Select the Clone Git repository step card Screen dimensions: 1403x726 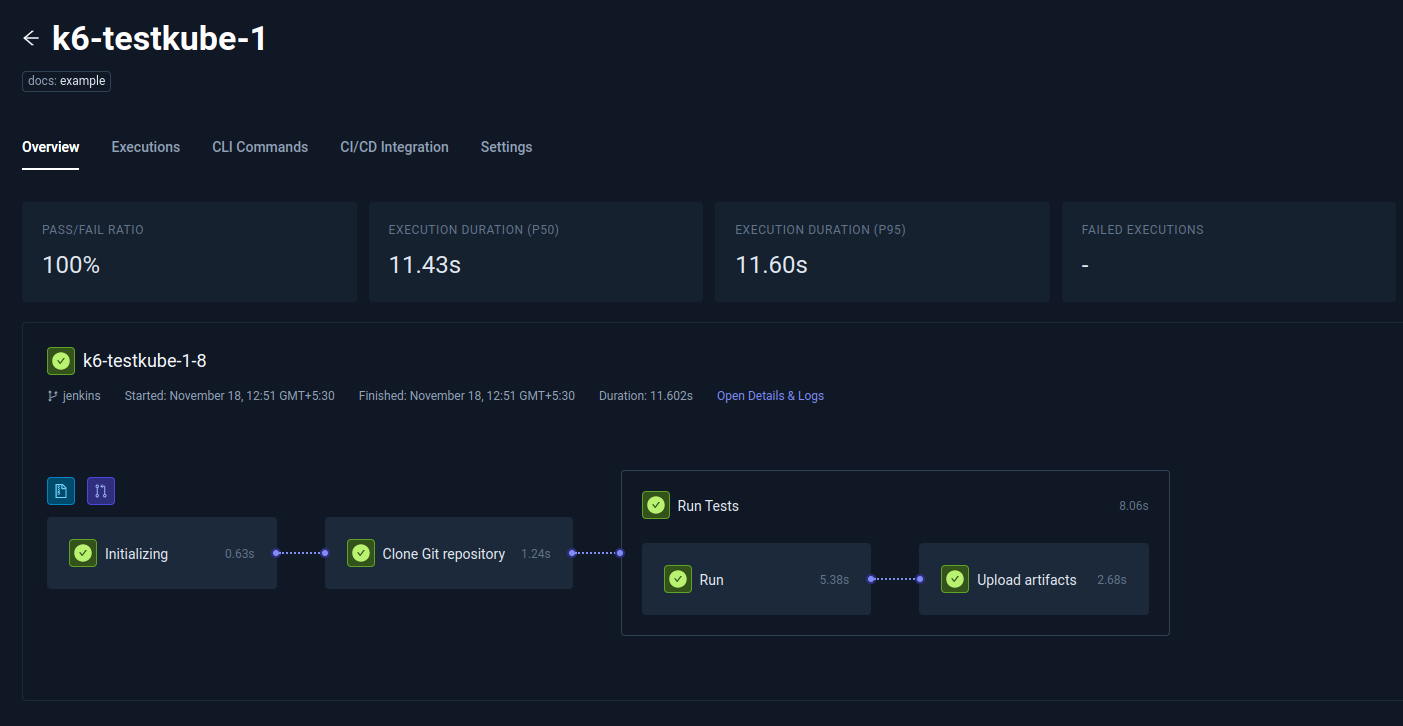pos(449,553)
